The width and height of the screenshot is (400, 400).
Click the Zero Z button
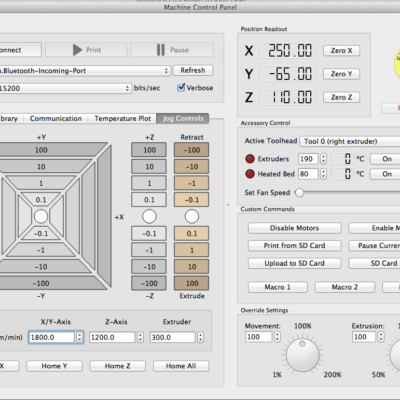click(x=342, y=97)
